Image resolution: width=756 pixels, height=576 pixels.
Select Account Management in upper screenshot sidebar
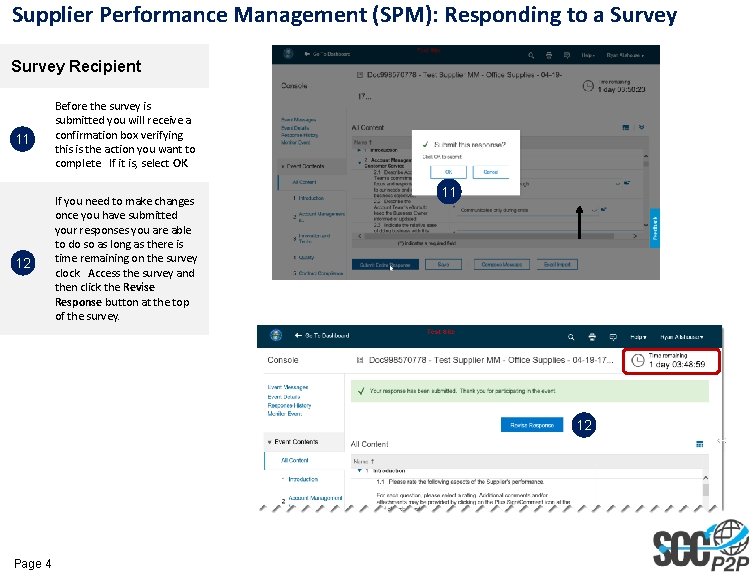click(x=322, y=216)
